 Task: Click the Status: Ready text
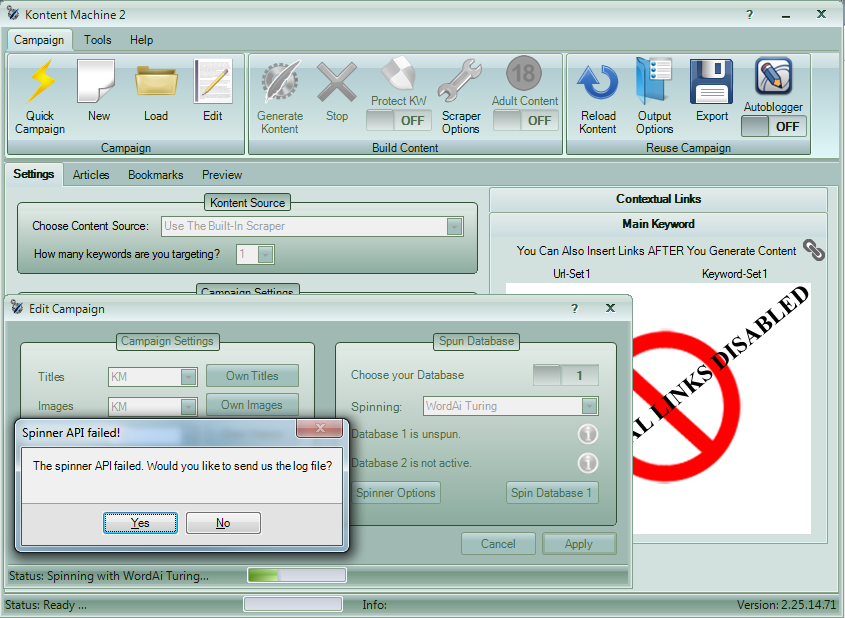coord(45,605)
